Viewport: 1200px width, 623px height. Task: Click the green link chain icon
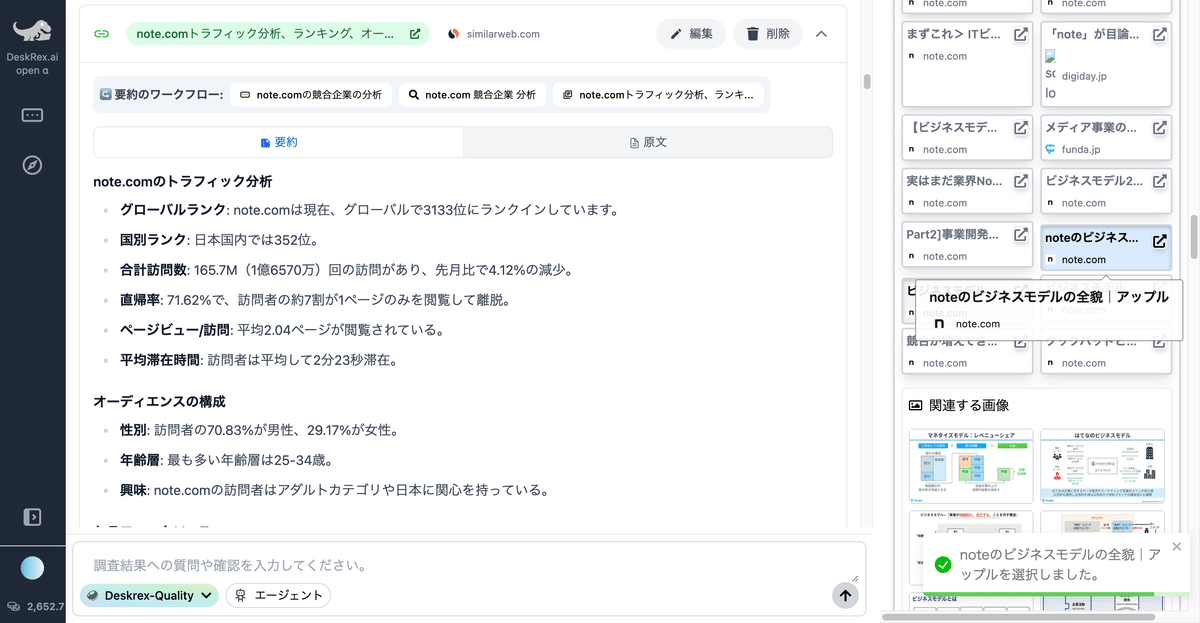click(x=101, y=33)
